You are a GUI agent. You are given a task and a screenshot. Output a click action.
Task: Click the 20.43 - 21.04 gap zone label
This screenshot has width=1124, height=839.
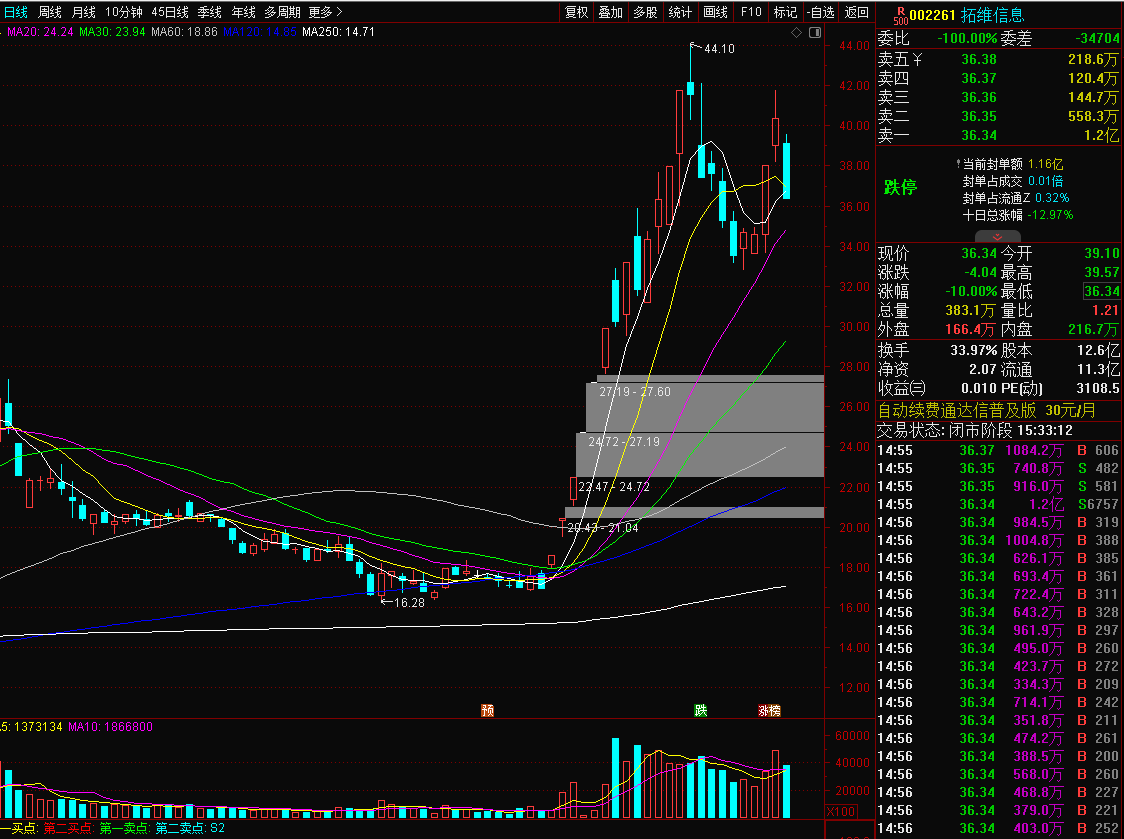pos(602,528)
